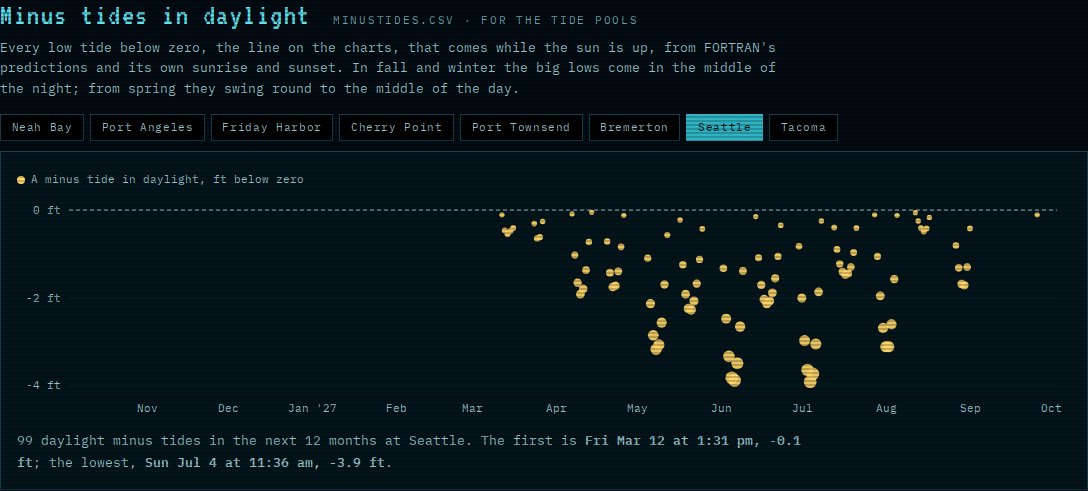
Task: Open the Friday Harbor station tab
Action: 271,128
